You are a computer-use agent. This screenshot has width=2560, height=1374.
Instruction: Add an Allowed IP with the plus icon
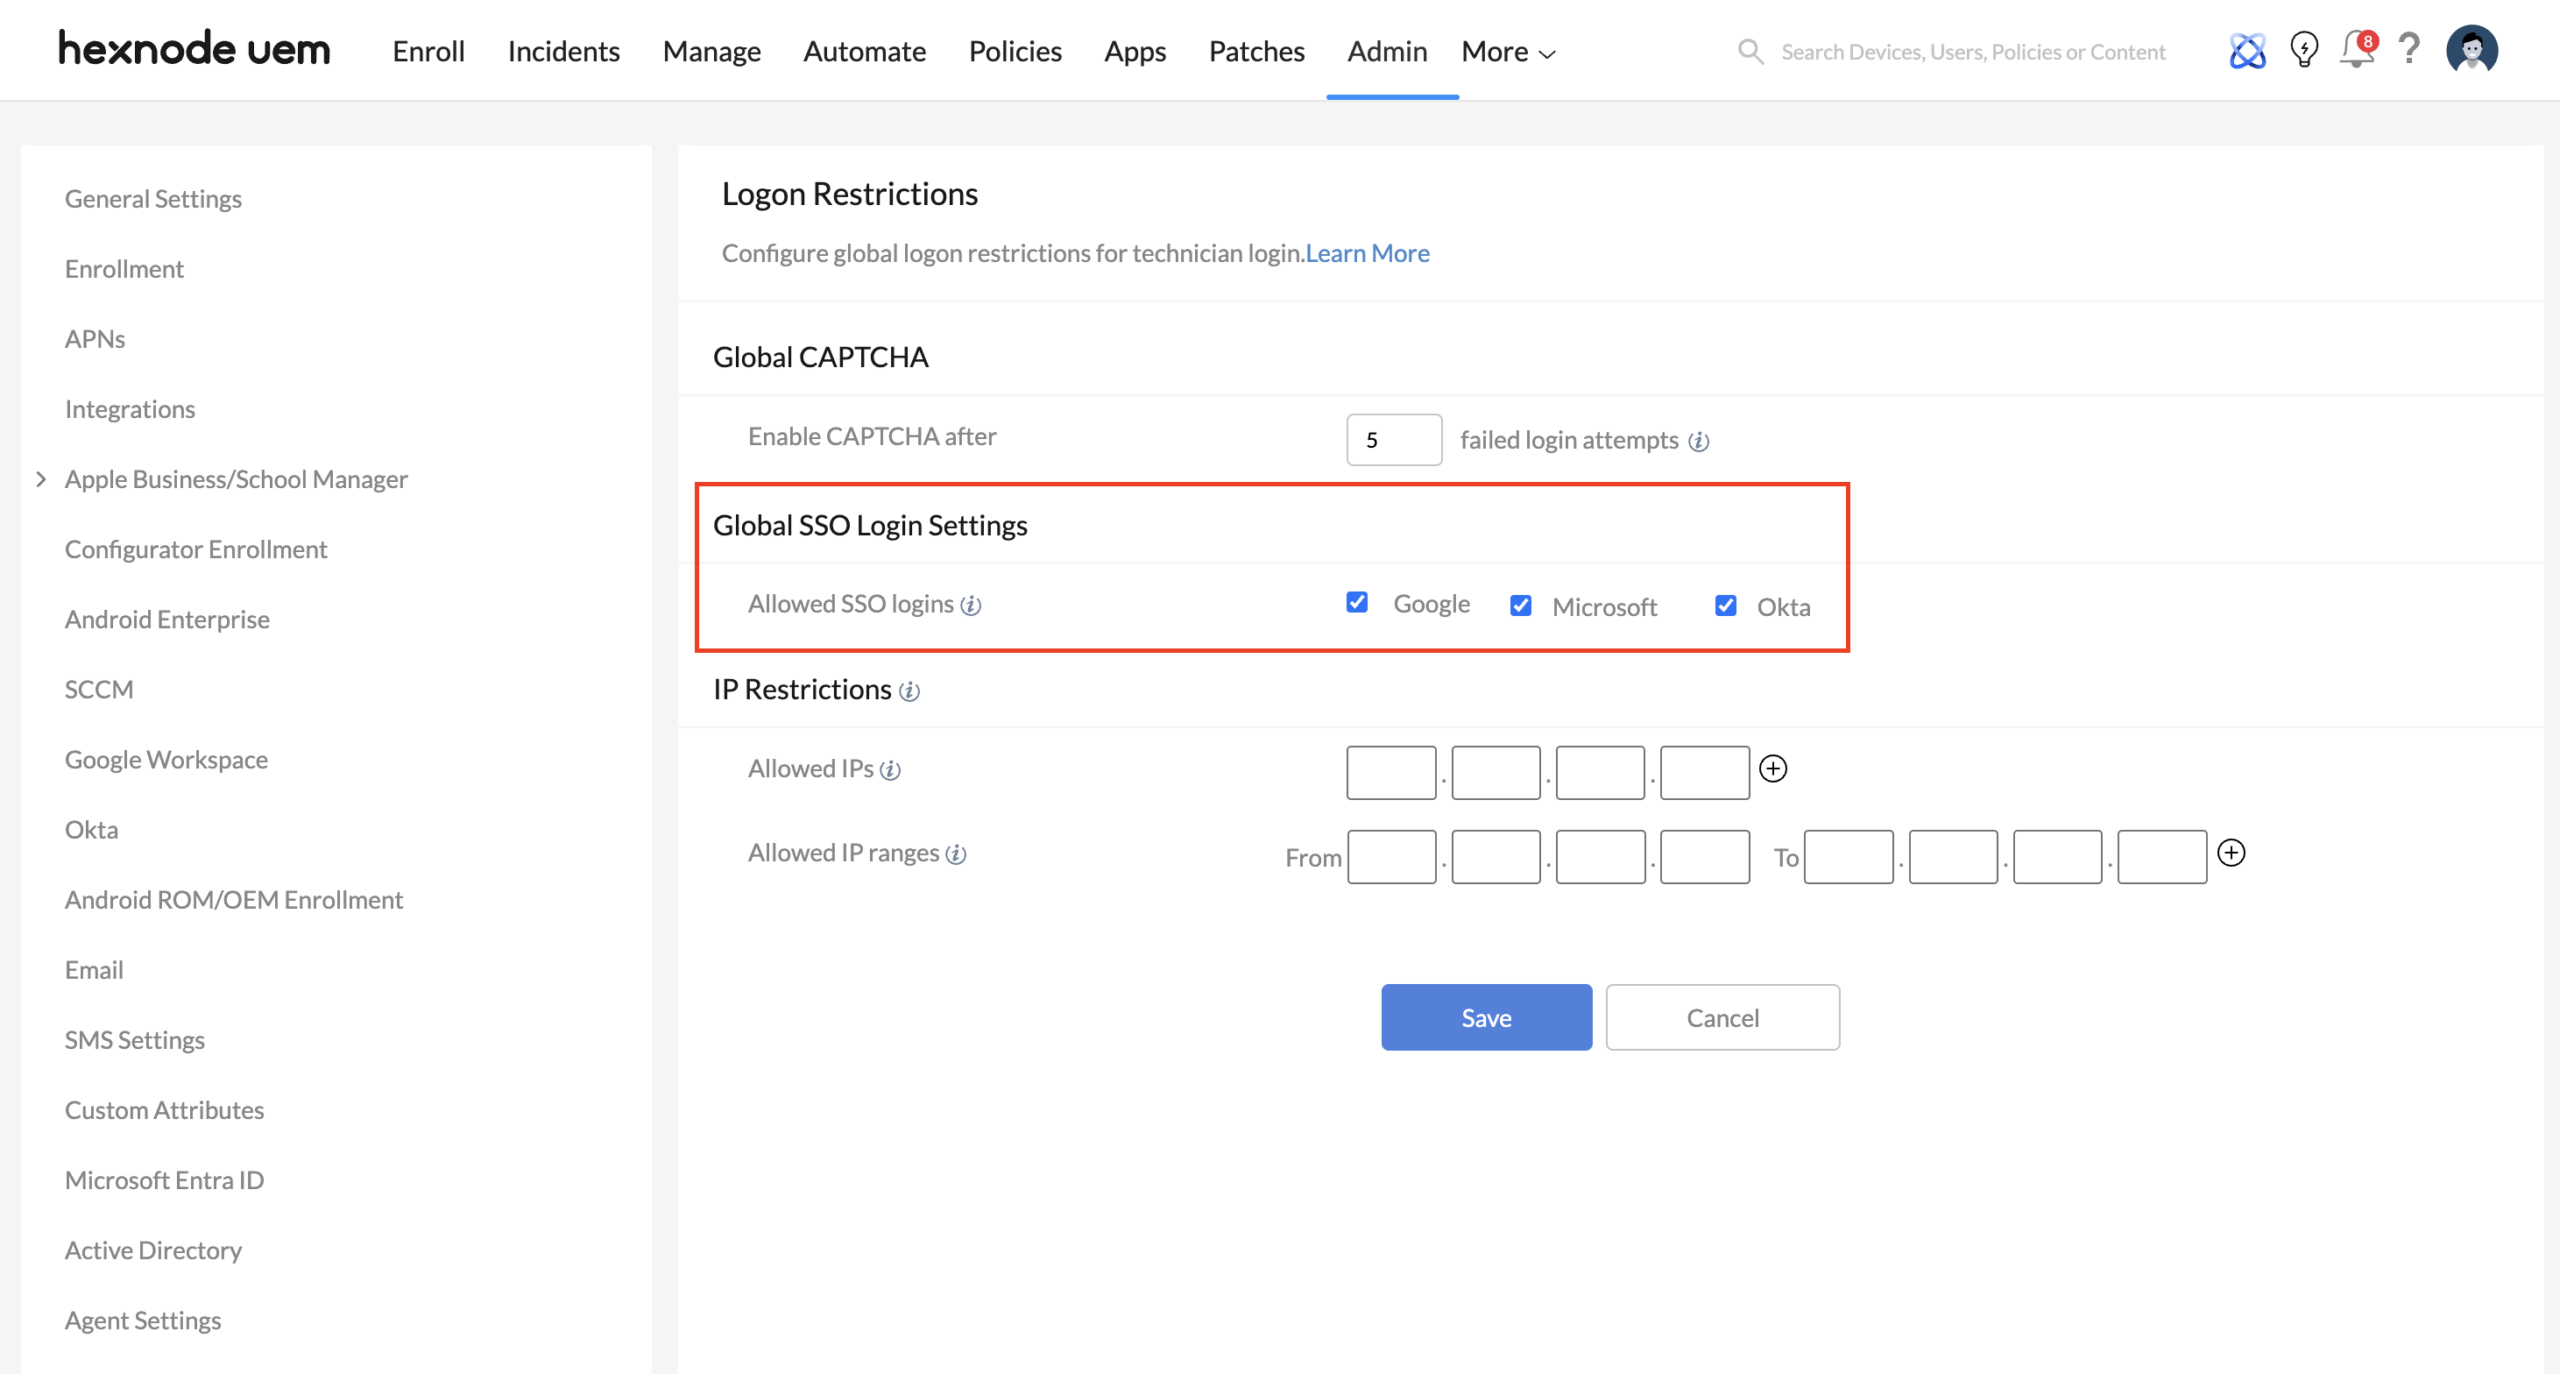(x=1773, y=770)
